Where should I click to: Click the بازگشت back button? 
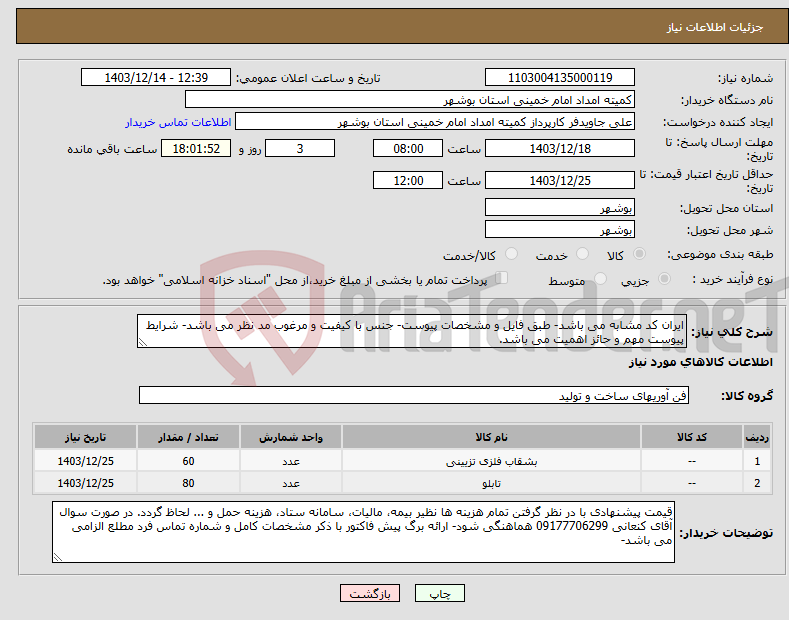point(370,593)
